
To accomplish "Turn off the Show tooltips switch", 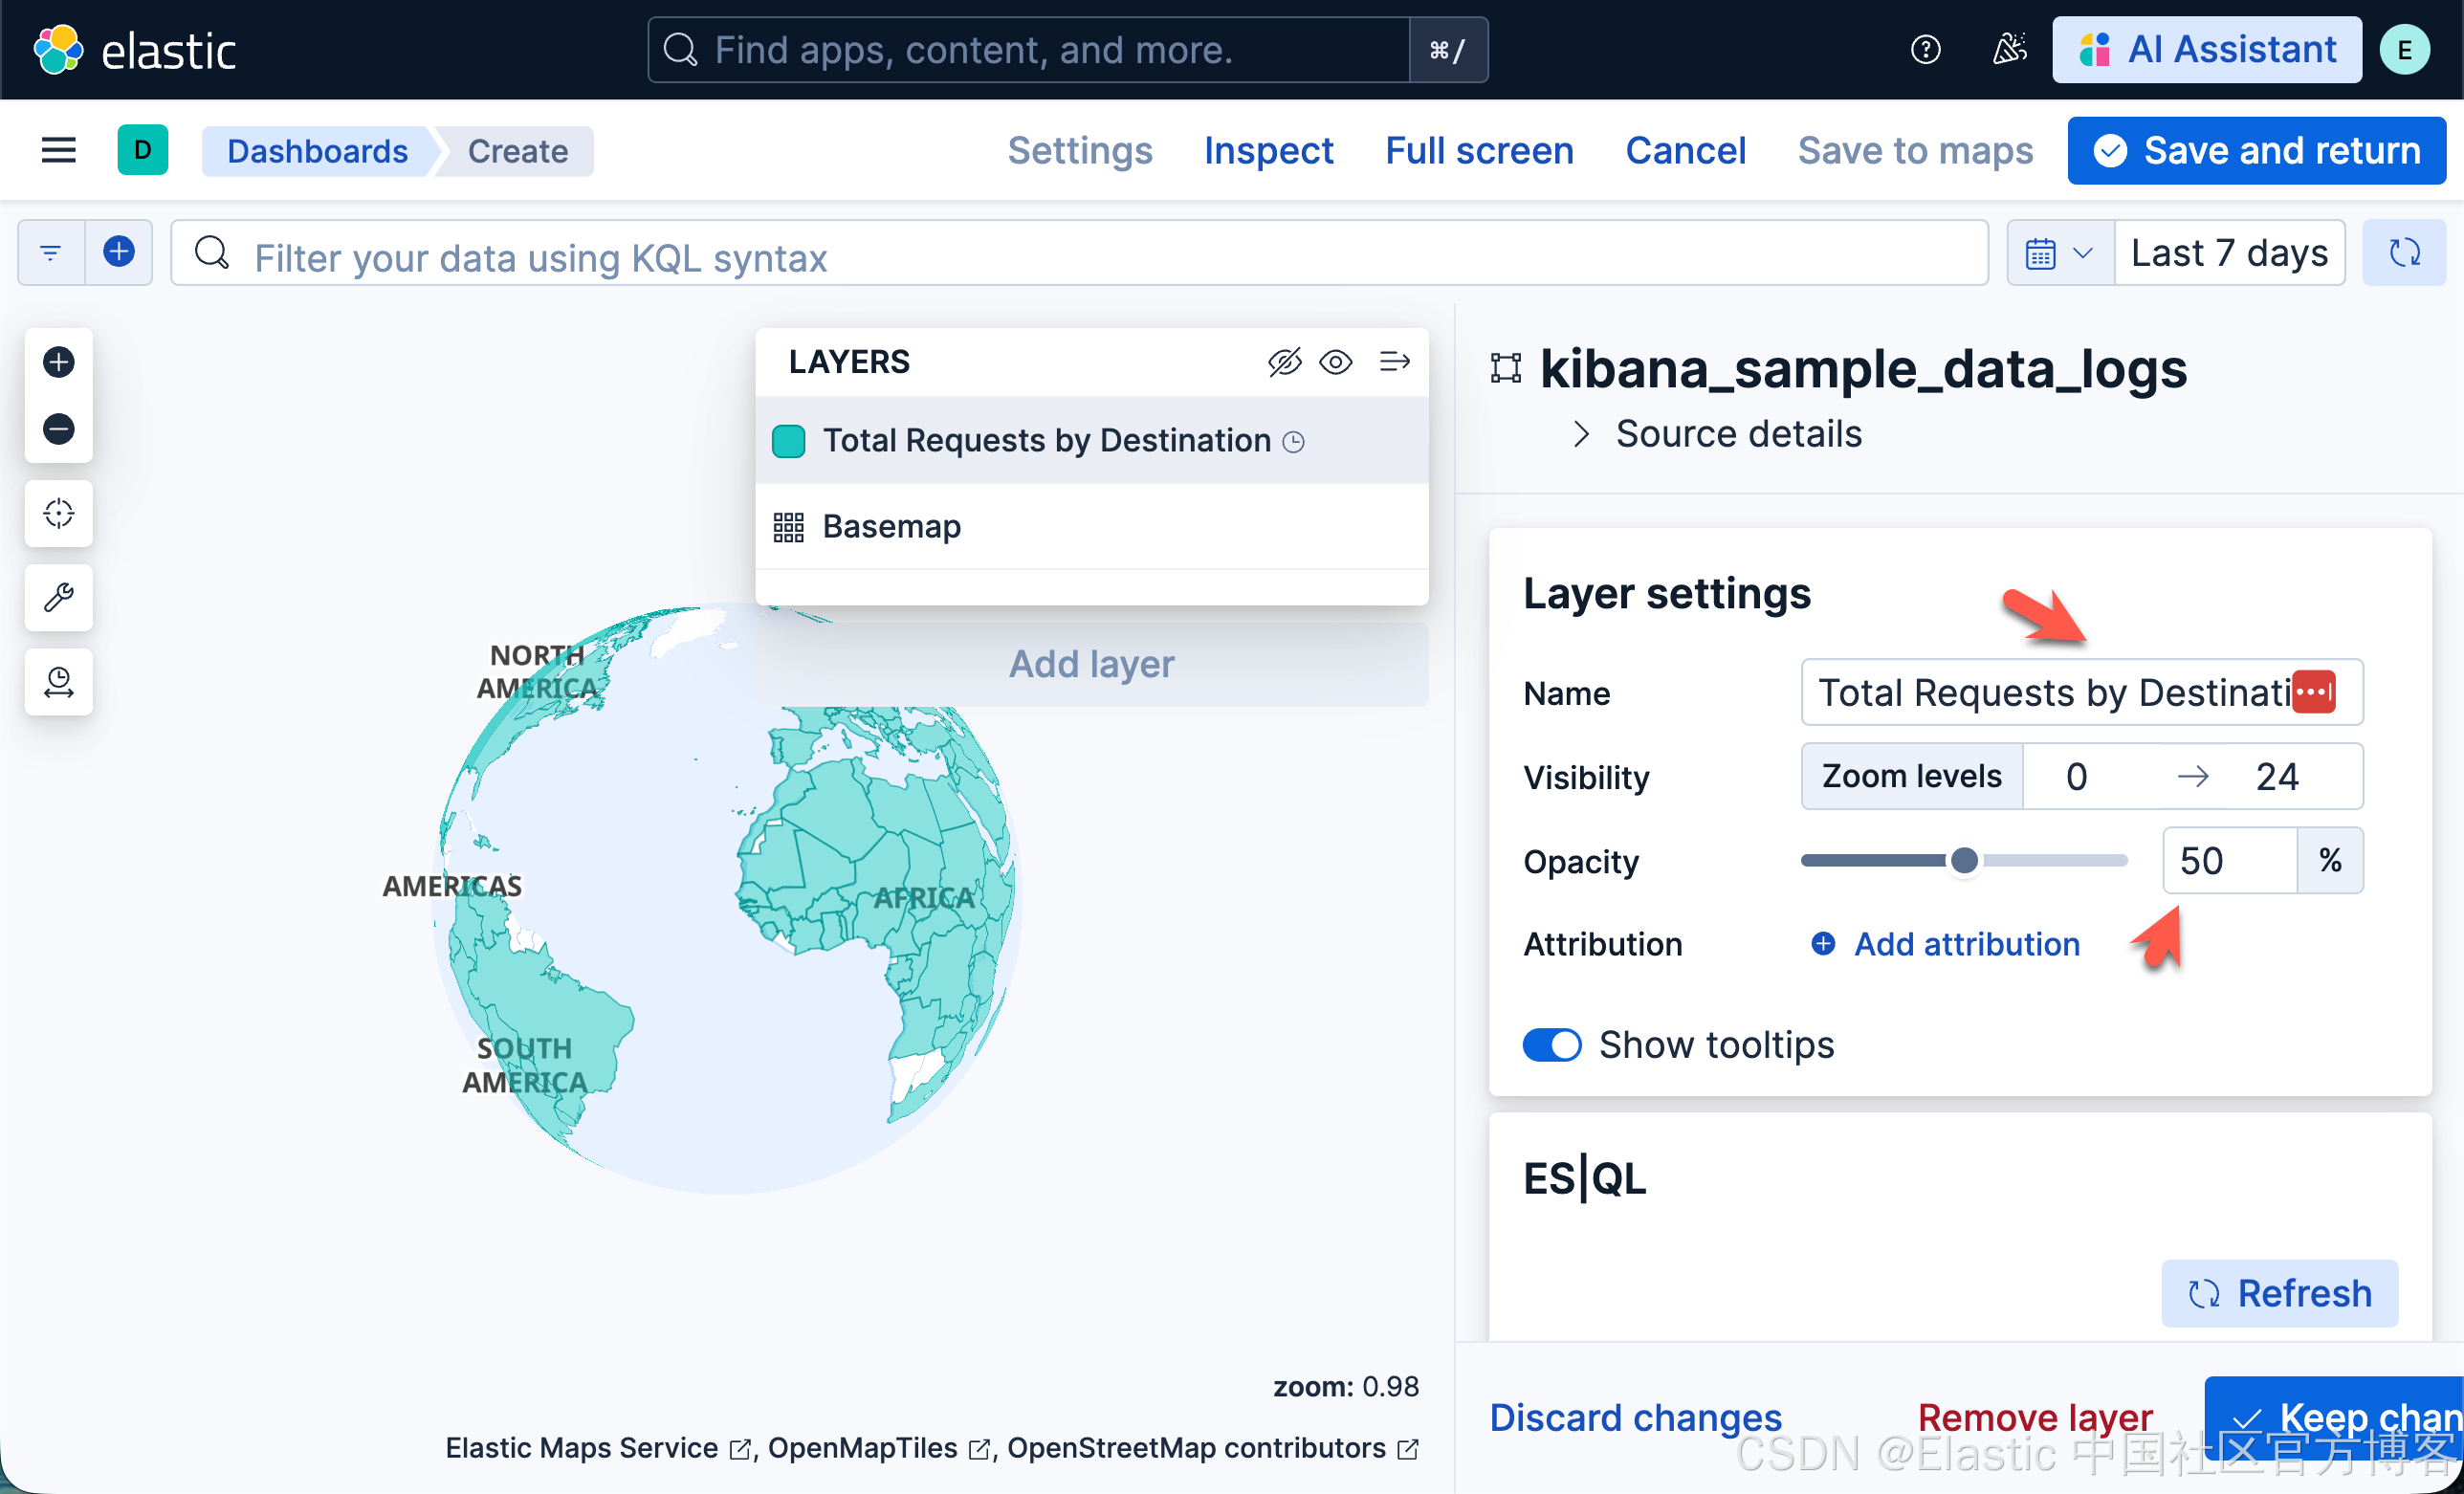I will [1551, 1045].
